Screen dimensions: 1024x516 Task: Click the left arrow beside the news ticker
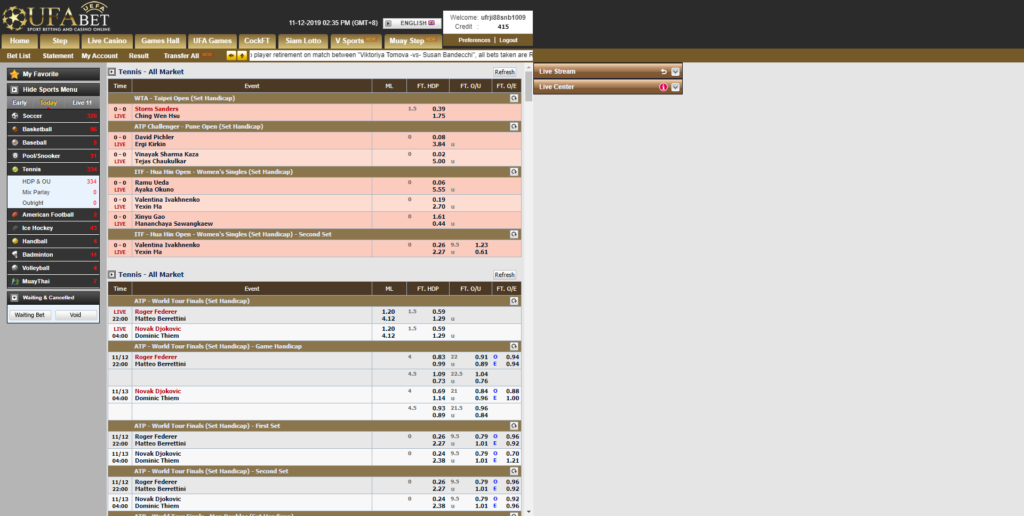pos(231,56)
